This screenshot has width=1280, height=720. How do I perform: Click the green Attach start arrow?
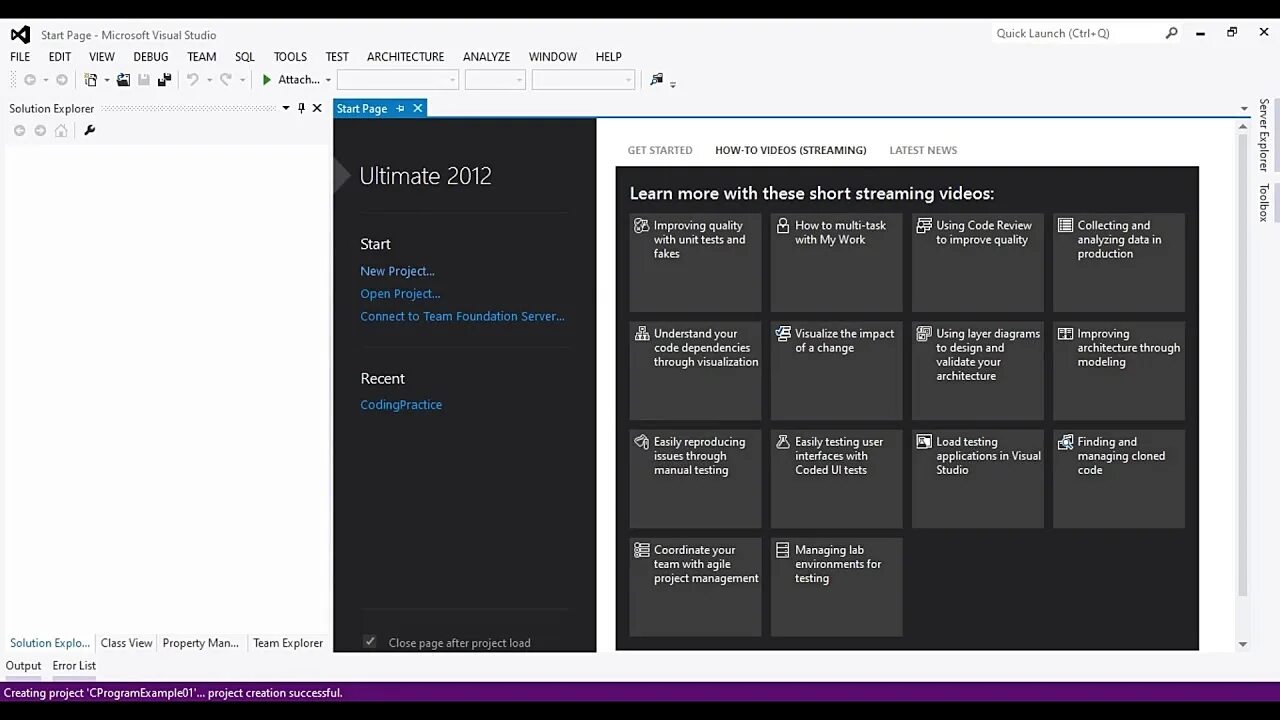[267, 80]
